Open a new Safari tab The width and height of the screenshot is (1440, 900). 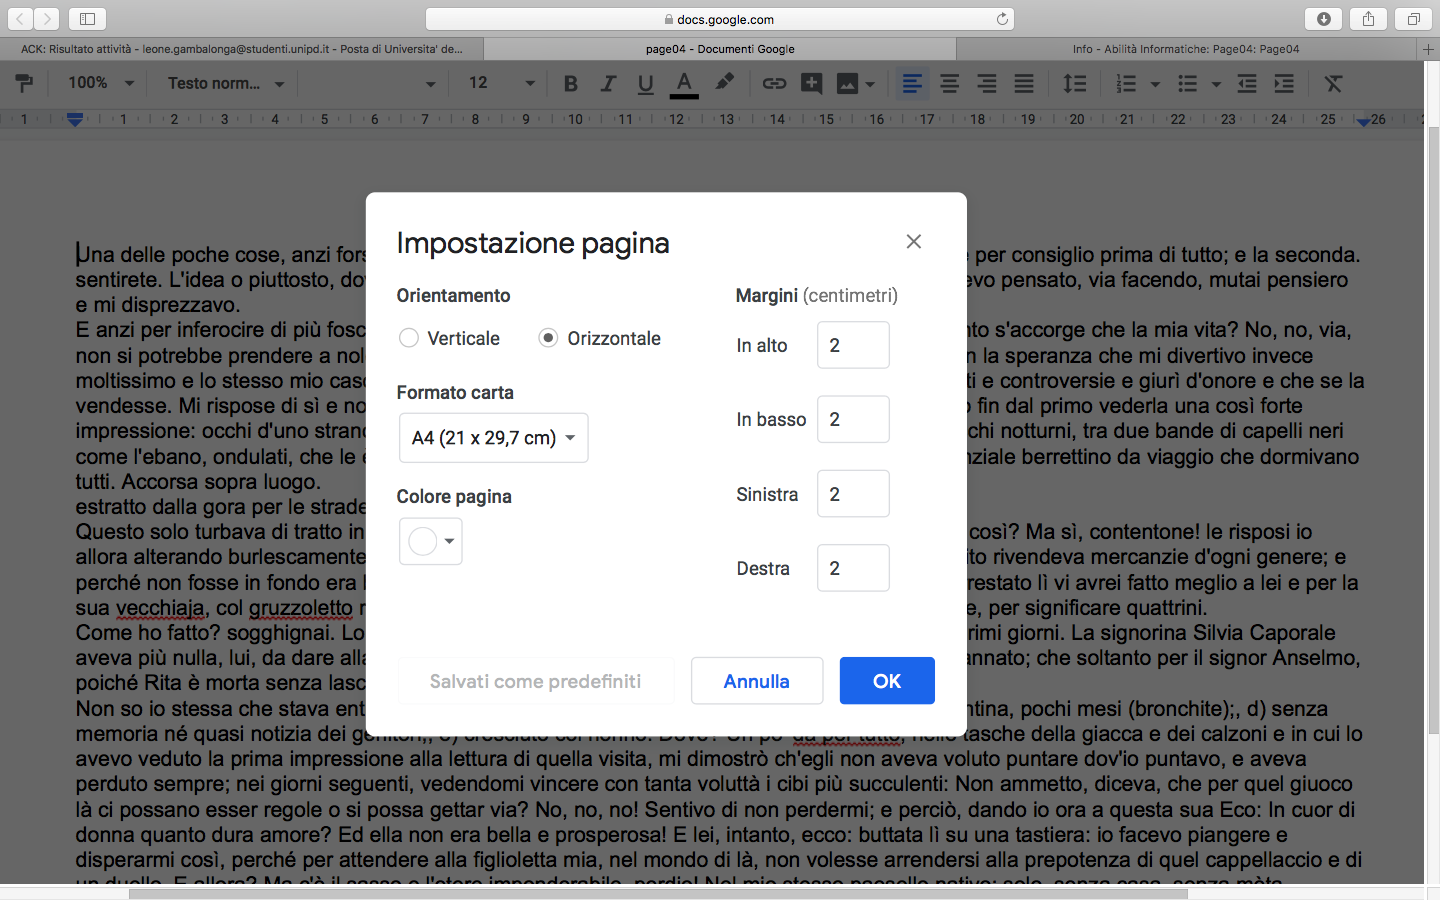click(1428, 48)
